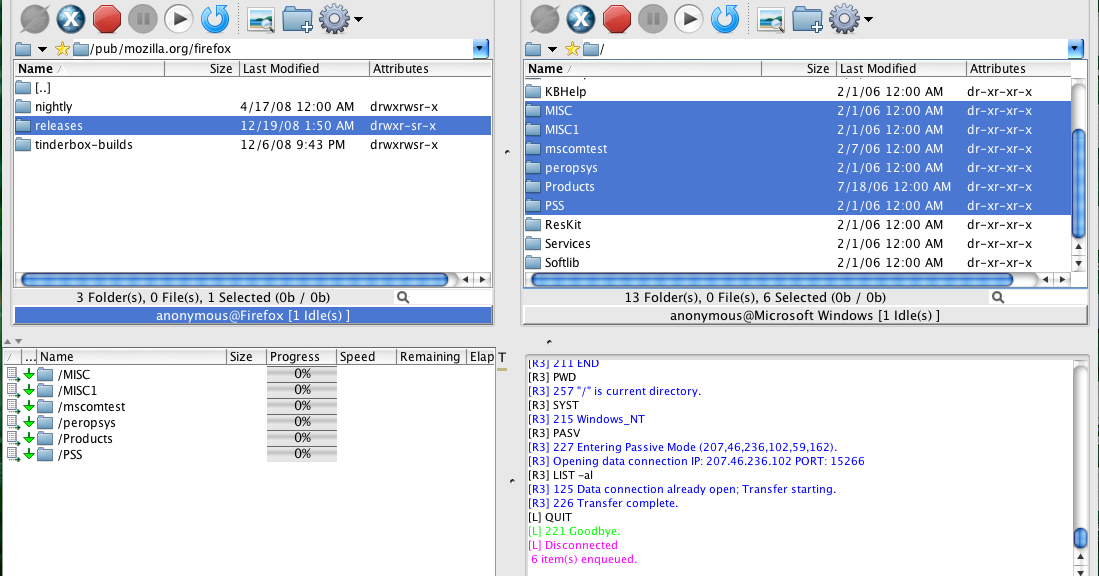This screenshot has height=576, width=1099.
Task: Sort right pane by Size column
Action: pos(798,69)
